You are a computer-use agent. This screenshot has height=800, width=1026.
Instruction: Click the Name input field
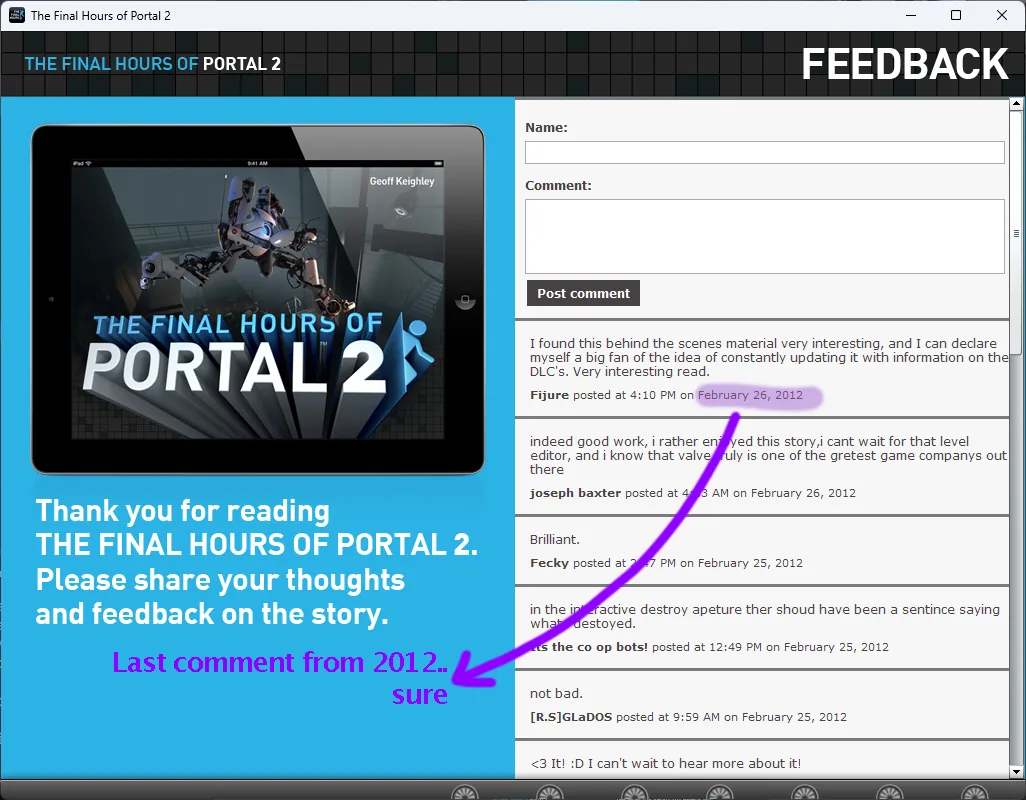(x=764, y=152)
